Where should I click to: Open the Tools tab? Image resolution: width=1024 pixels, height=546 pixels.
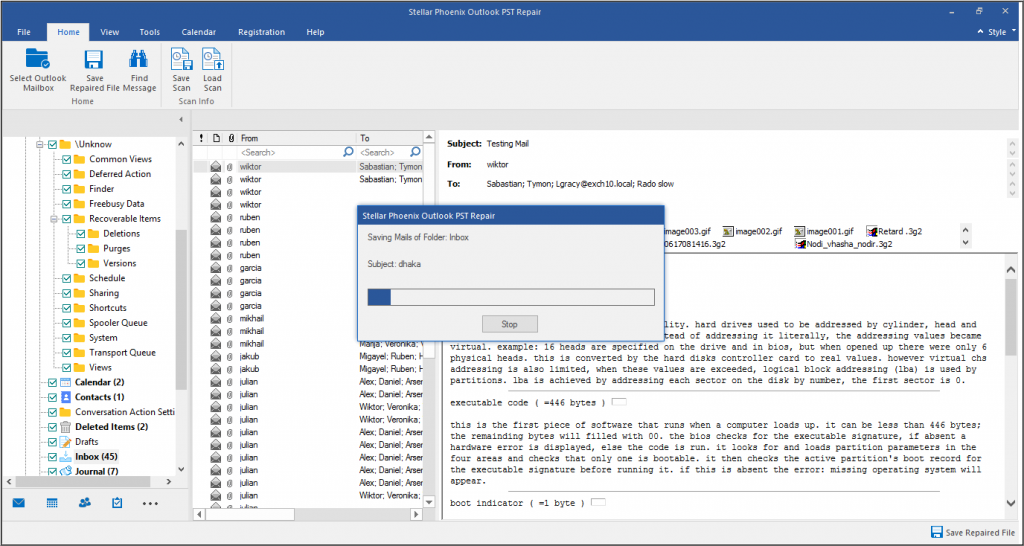coord(150,32)
